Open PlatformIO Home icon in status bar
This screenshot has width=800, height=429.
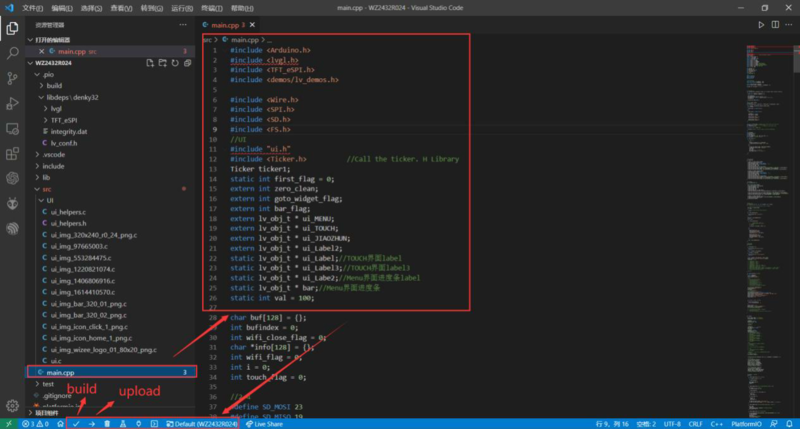tap(60, 424)
